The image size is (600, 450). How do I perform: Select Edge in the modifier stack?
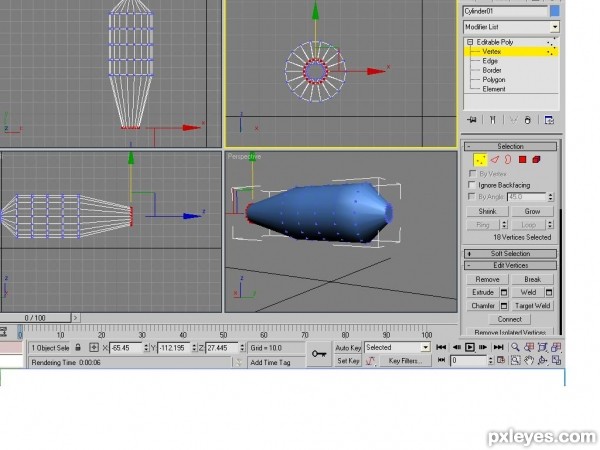(490, 61)
